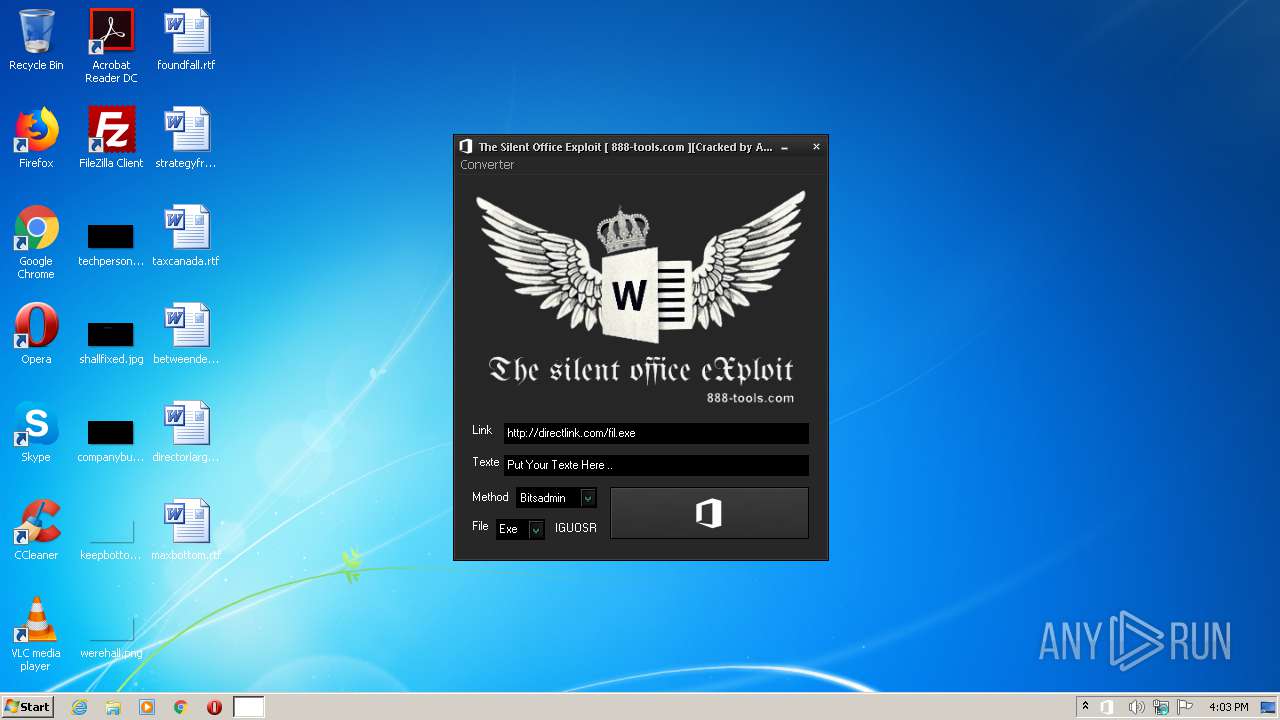Screen dimensions: 1280x720
Task: Launch VLC media player shortcut
Action: pos(36,634)
